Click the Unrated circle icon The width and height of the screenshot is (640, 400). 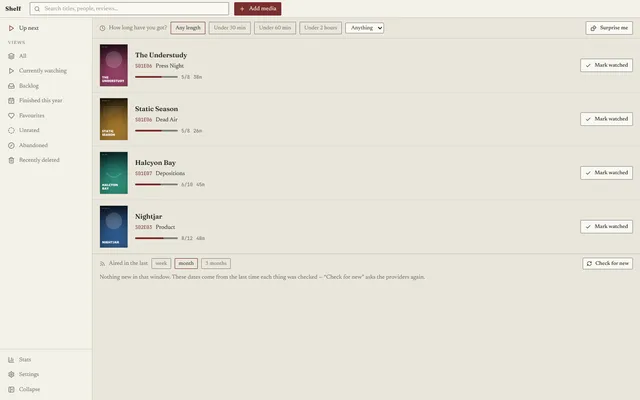[x=11, y=130]
